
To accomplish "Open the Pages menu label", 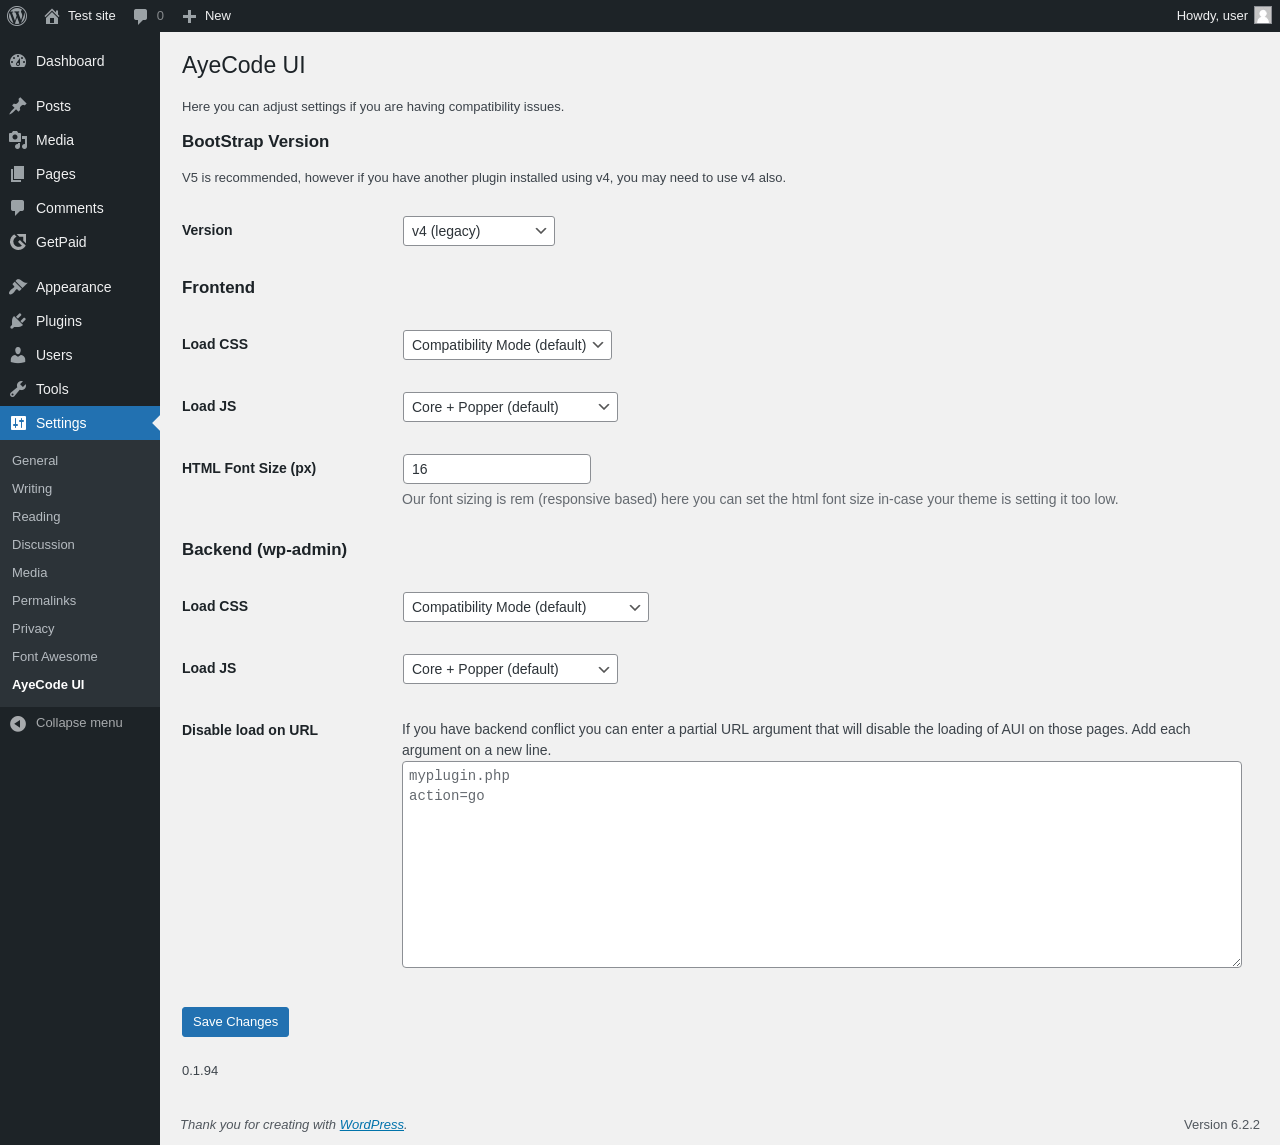I will [x=56, y=174].
